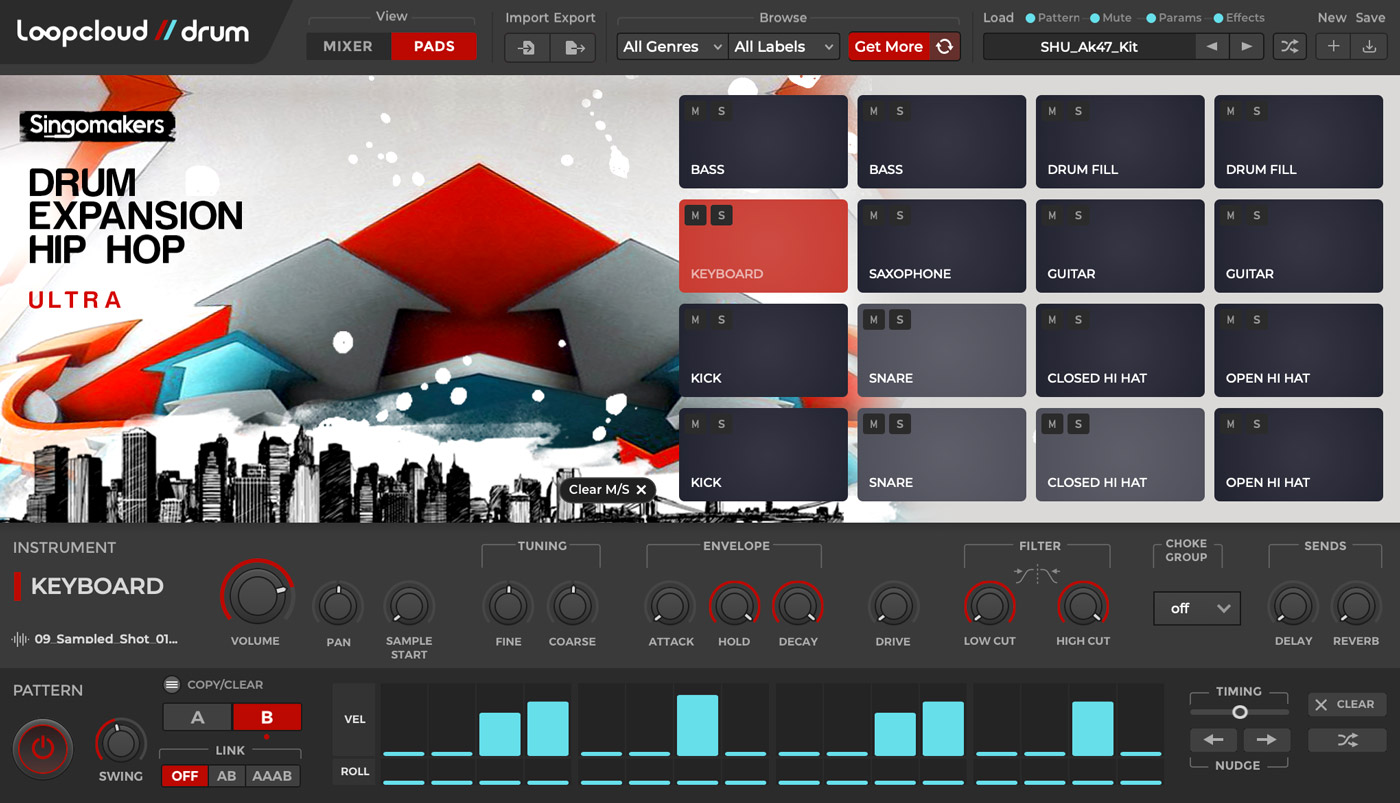Click the Import kit icon
This screenshot has height=803, width=1400.
point(527,47)
